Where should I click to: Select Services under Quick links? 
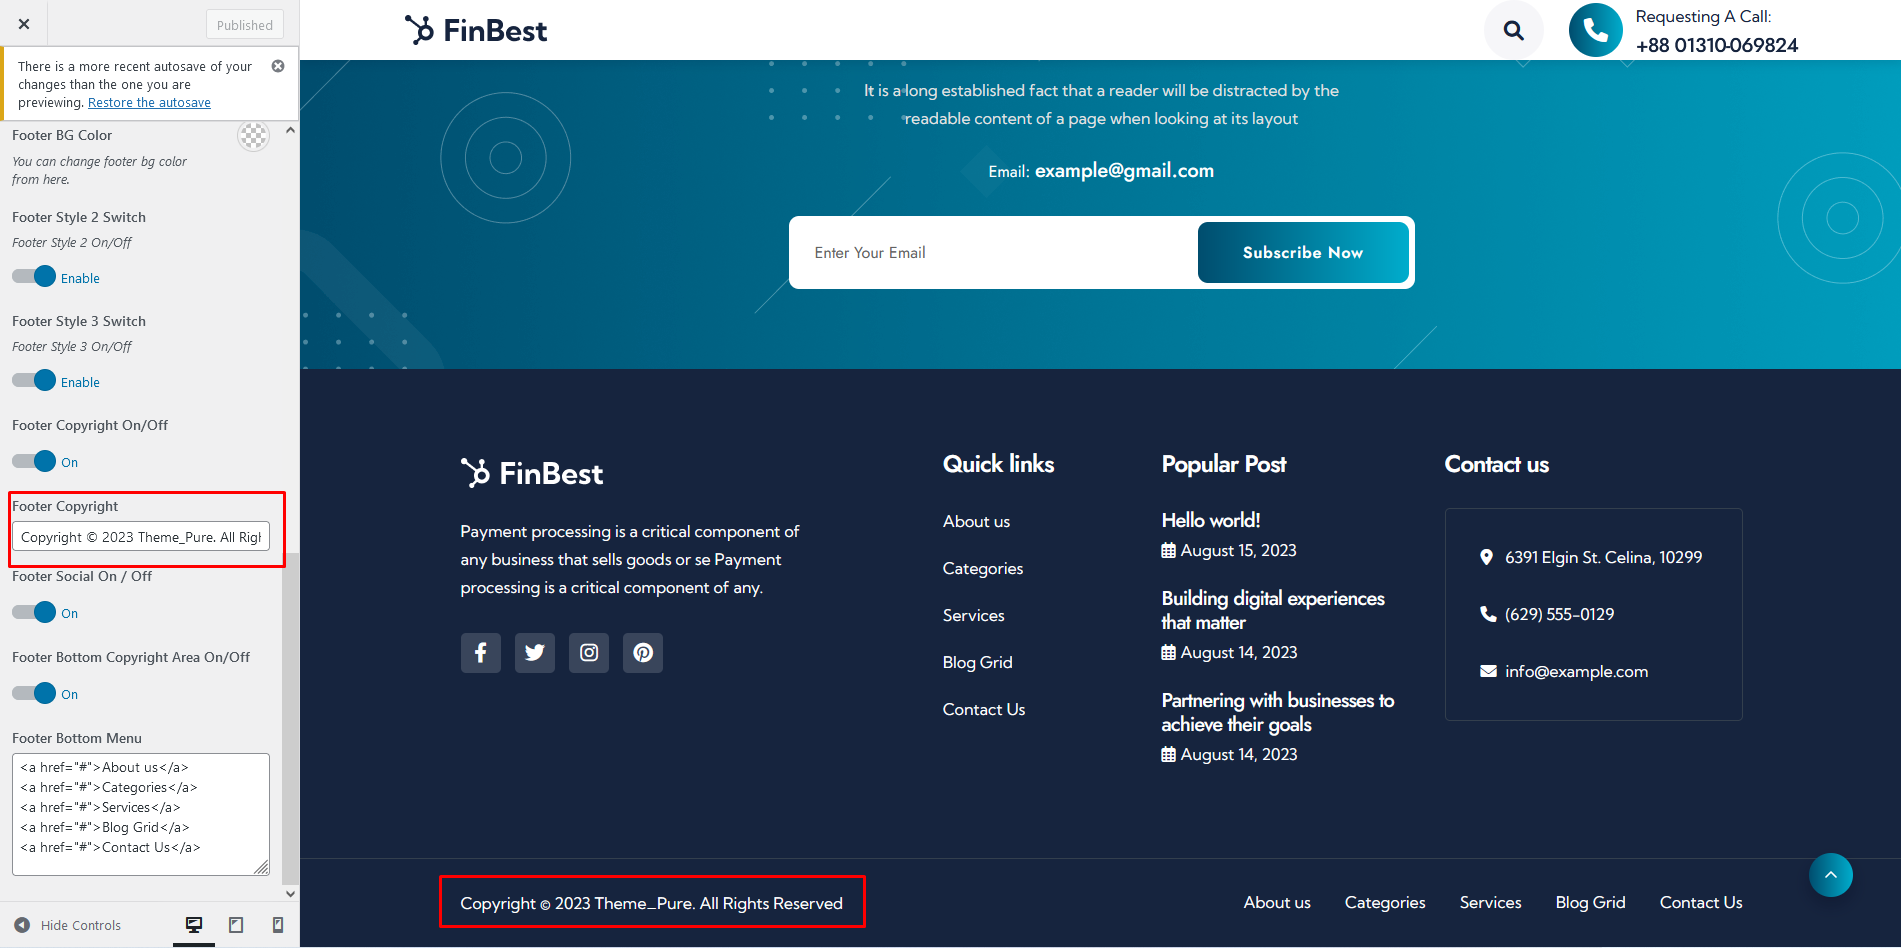point(973,615)
